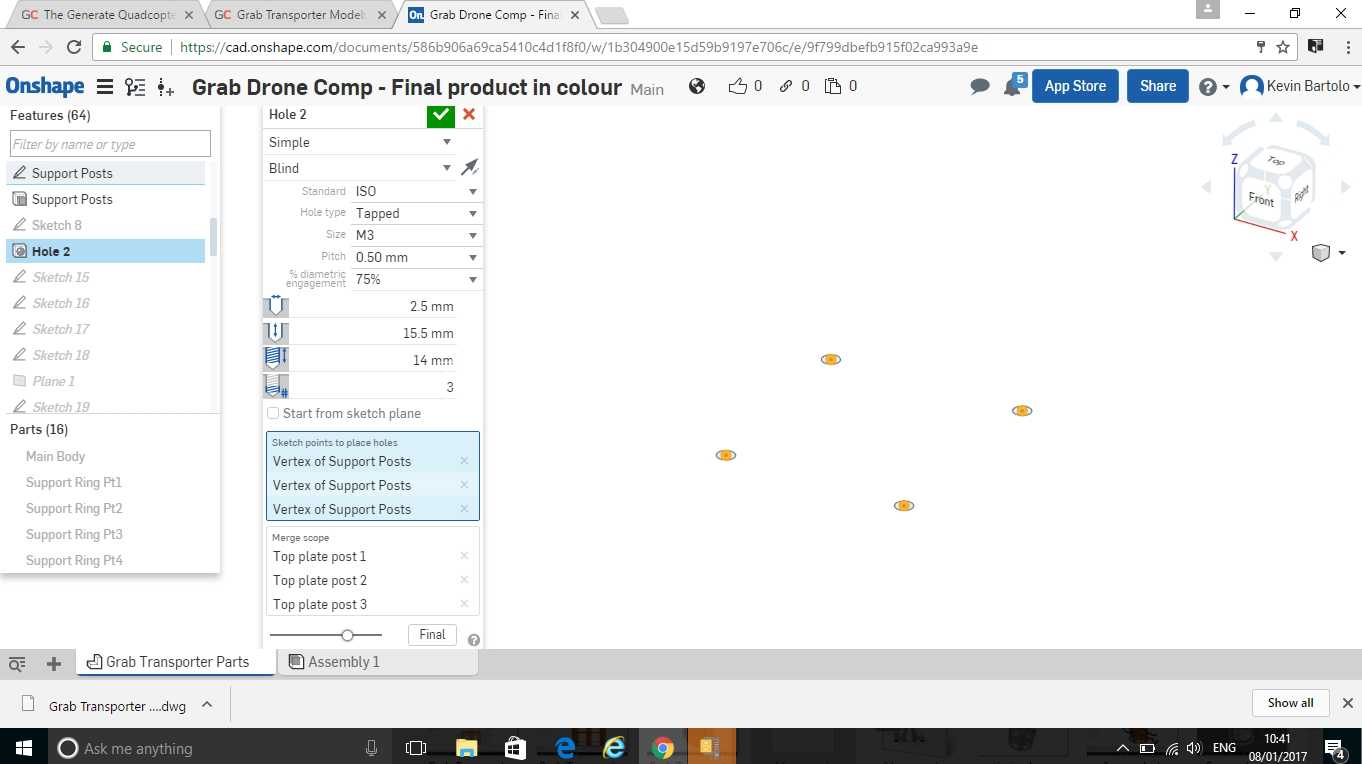Select Support Ring Pt2 part
This screenshot has height=764, width=1362.
pyautogui.click(x=74, y=508)
